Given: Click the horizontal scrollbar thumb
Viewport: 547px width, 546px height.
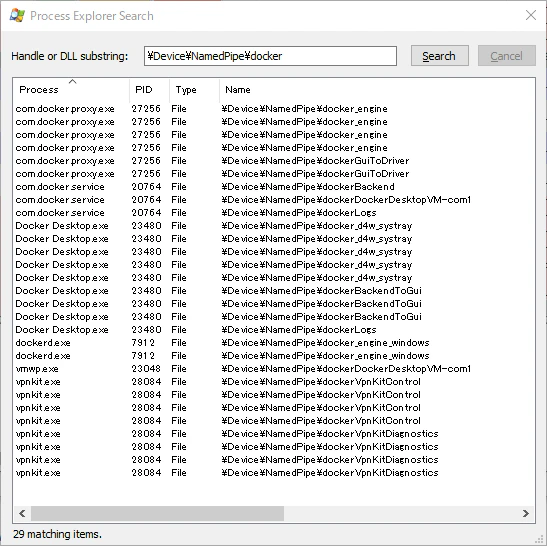Looking at the screenshot, I should point(157,513).
